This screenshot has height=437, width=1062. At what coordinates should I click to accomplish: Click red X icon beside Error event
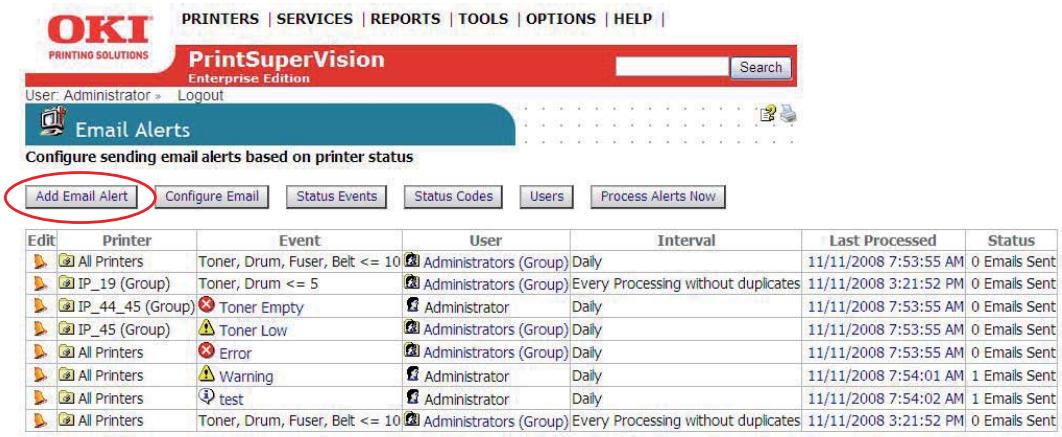click(x=207, y=351)
